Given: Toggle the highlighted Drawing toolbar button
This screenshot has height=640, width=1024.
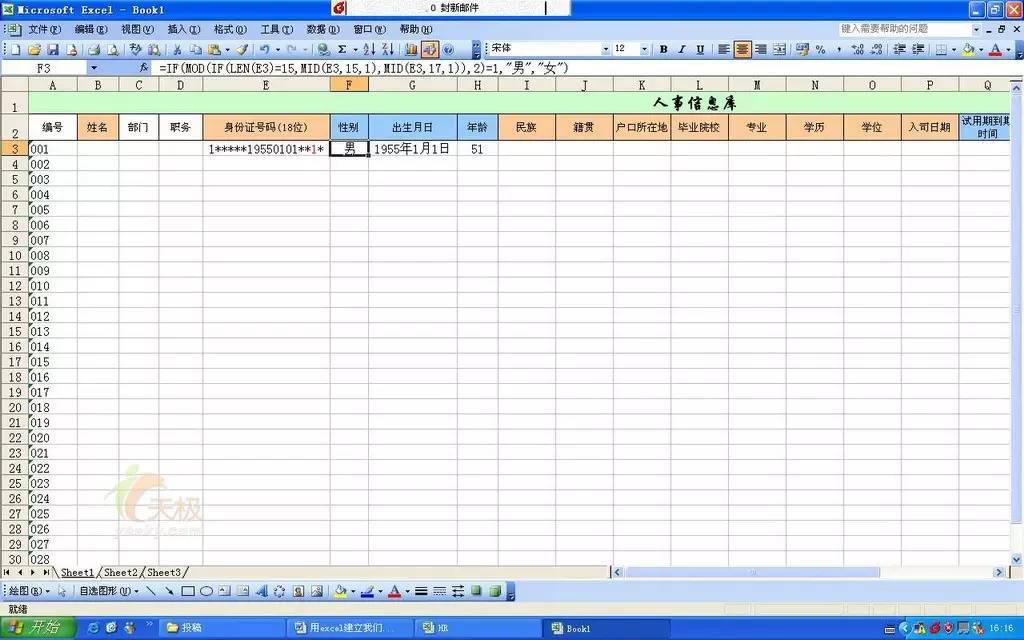Looking at the screenshot, I should [430, 50].
